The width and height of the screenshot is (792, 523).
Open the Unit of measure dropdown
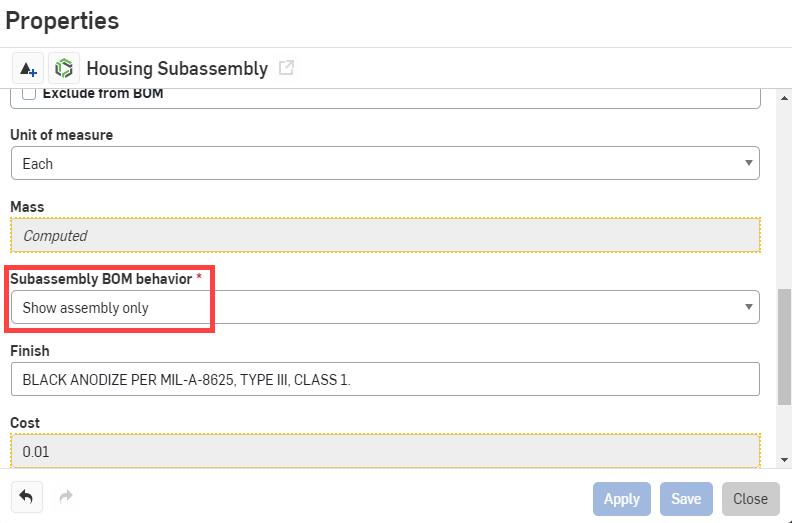[x=384, y=163]
